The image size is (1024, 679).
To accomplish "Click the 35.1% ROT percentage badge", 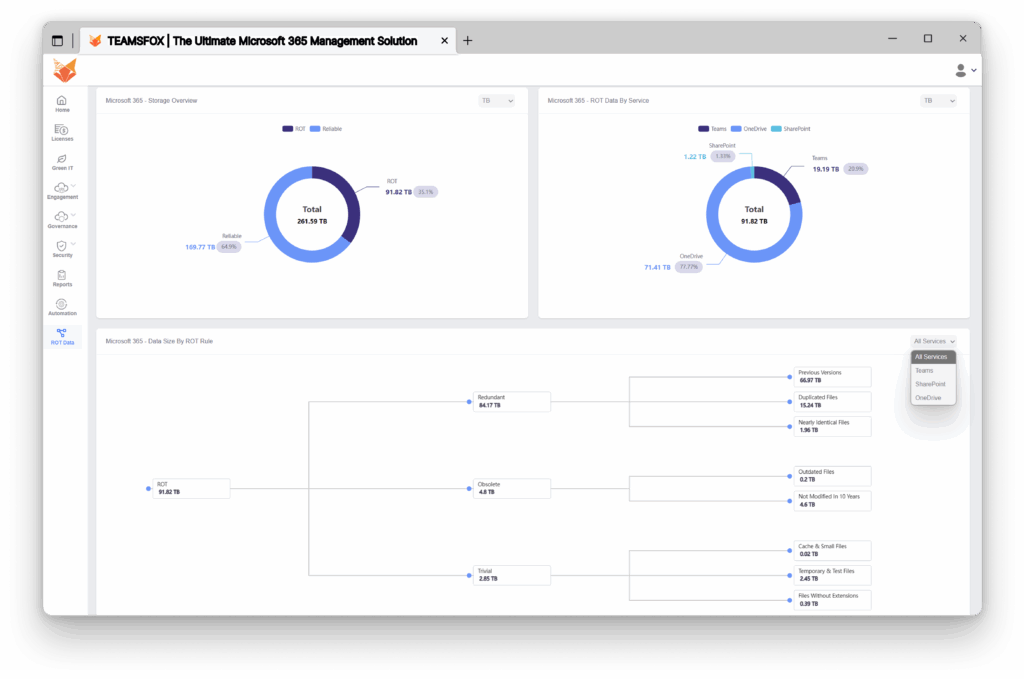I will click(x=426, y=192).
